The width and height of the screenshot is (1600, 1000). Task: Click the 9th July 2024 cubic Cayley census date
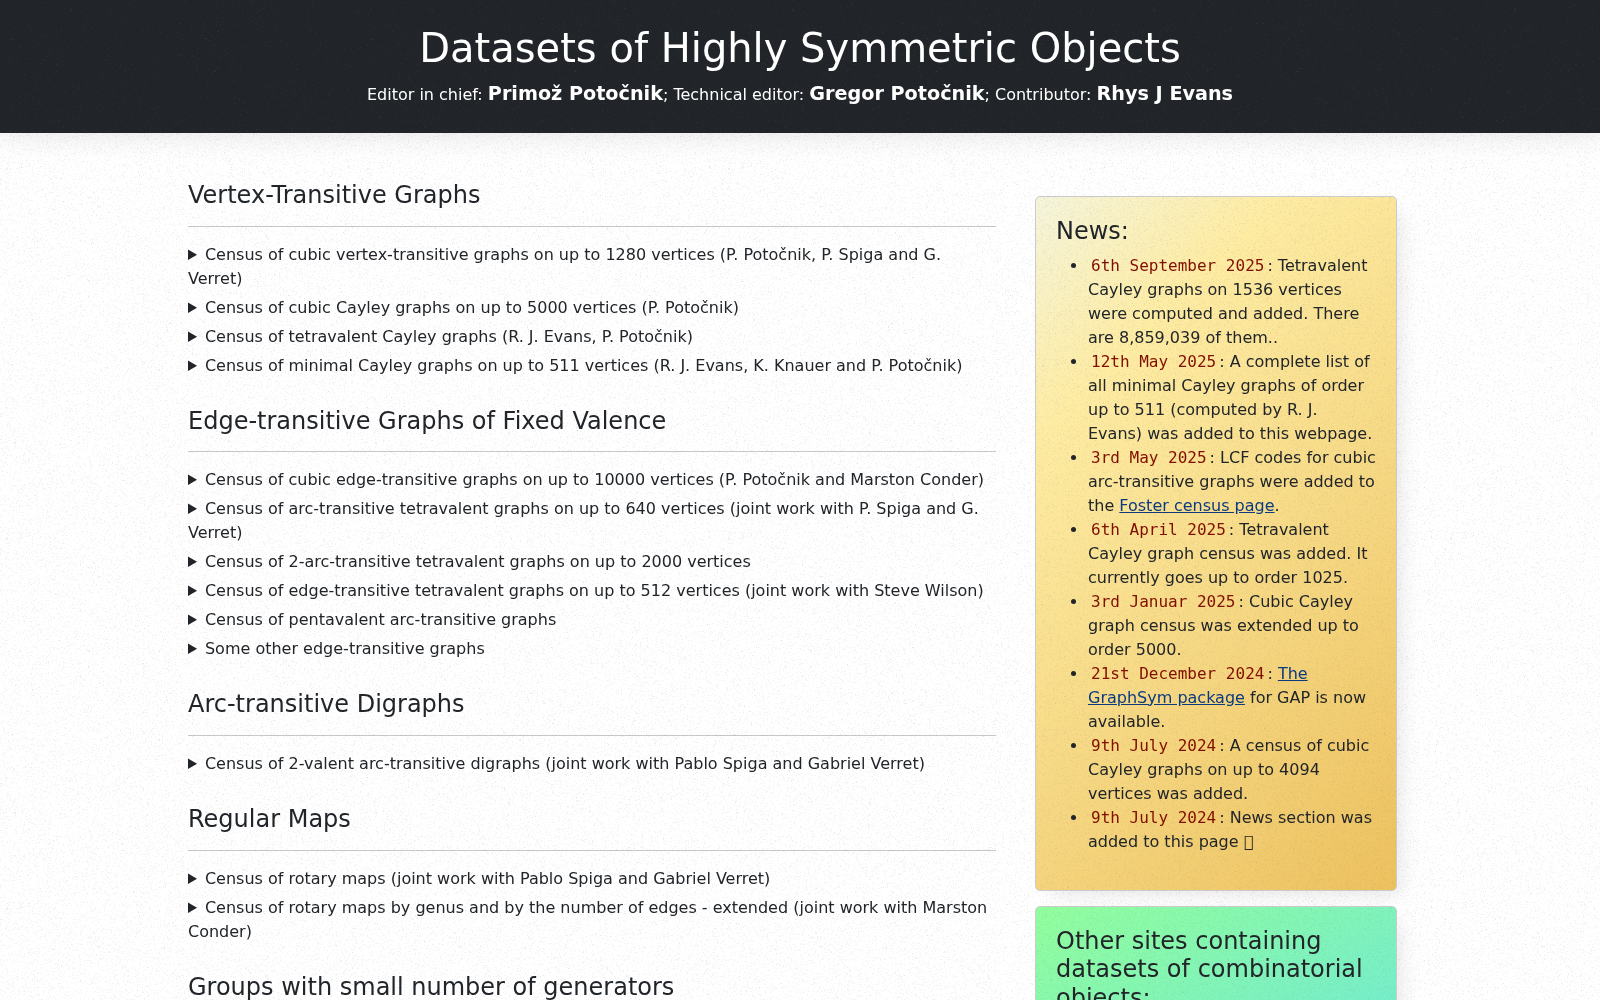(1153, 746)
